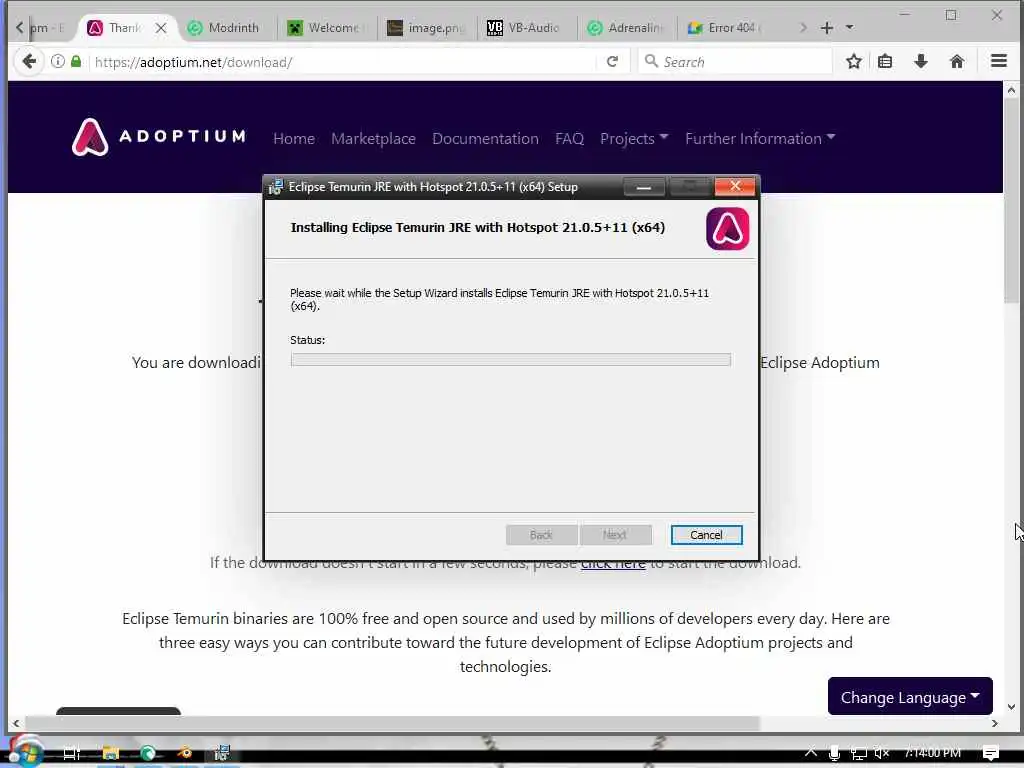Screen dimensions: 1024x768
Task: Bookmark this page with the star icon
Action: (x=854, y=61)
